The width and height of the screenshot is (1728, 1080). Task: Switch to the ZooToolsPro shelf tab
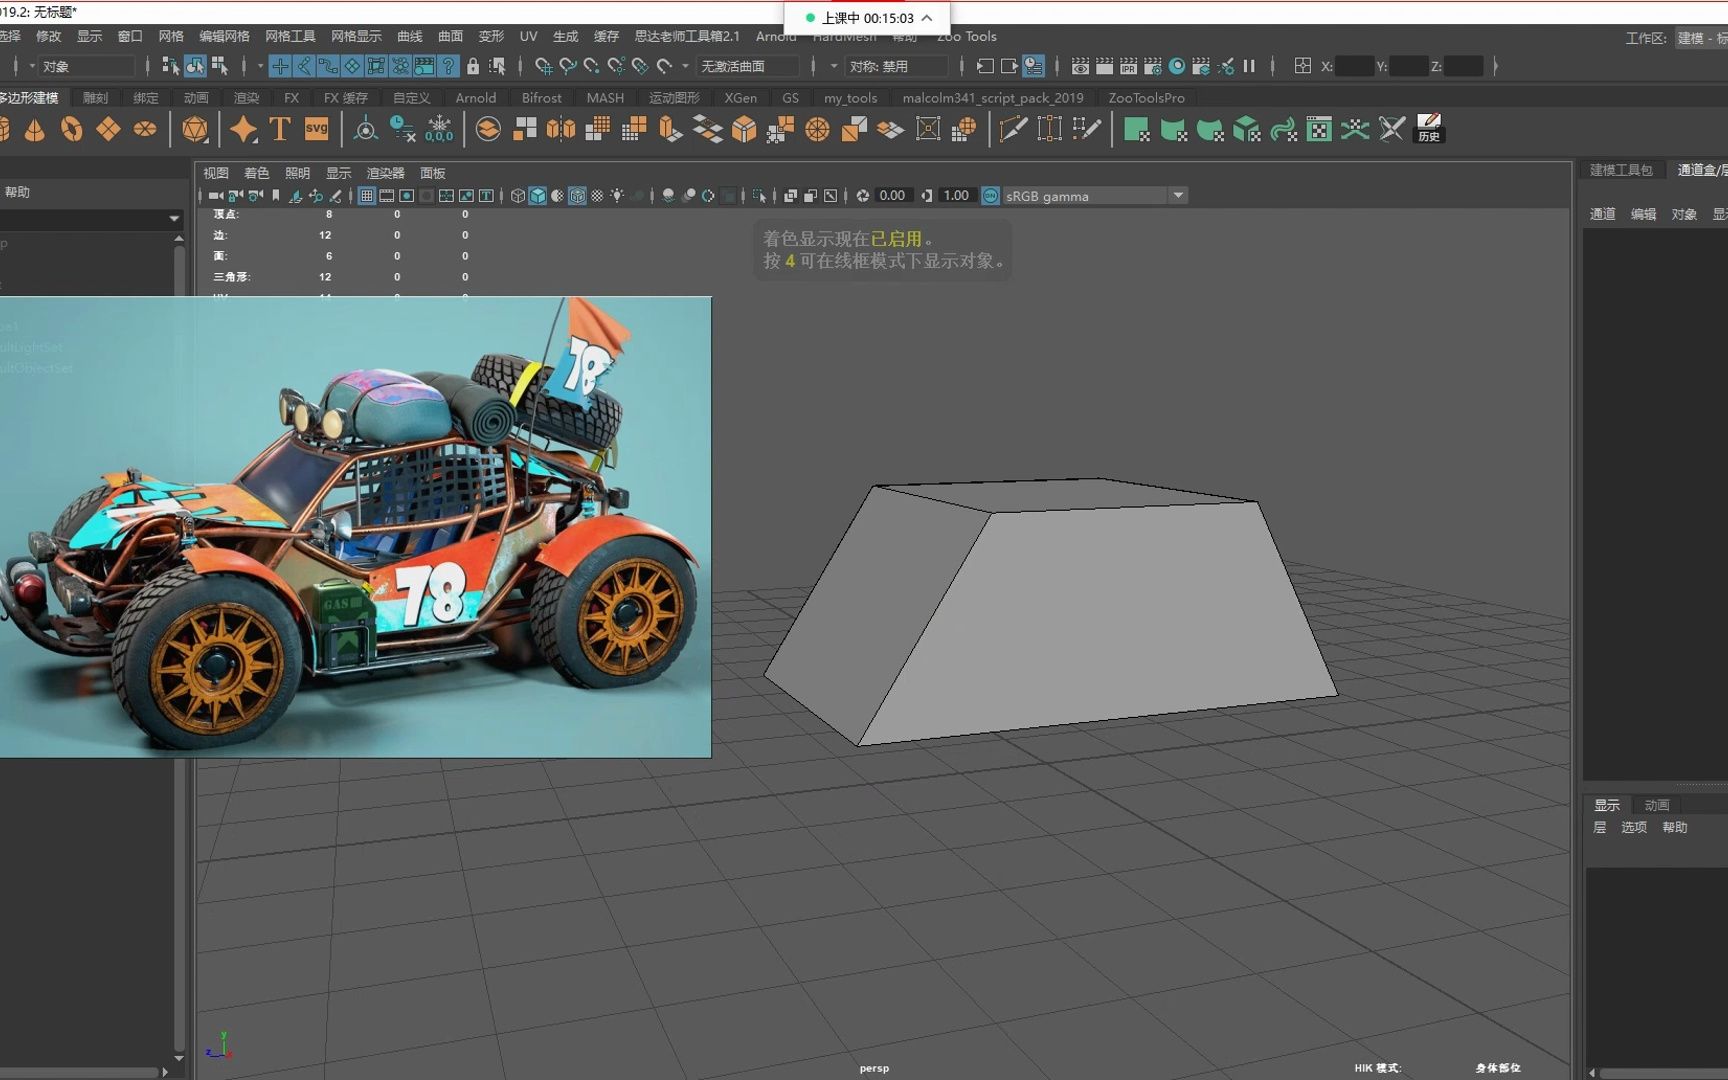[1146, 98]
